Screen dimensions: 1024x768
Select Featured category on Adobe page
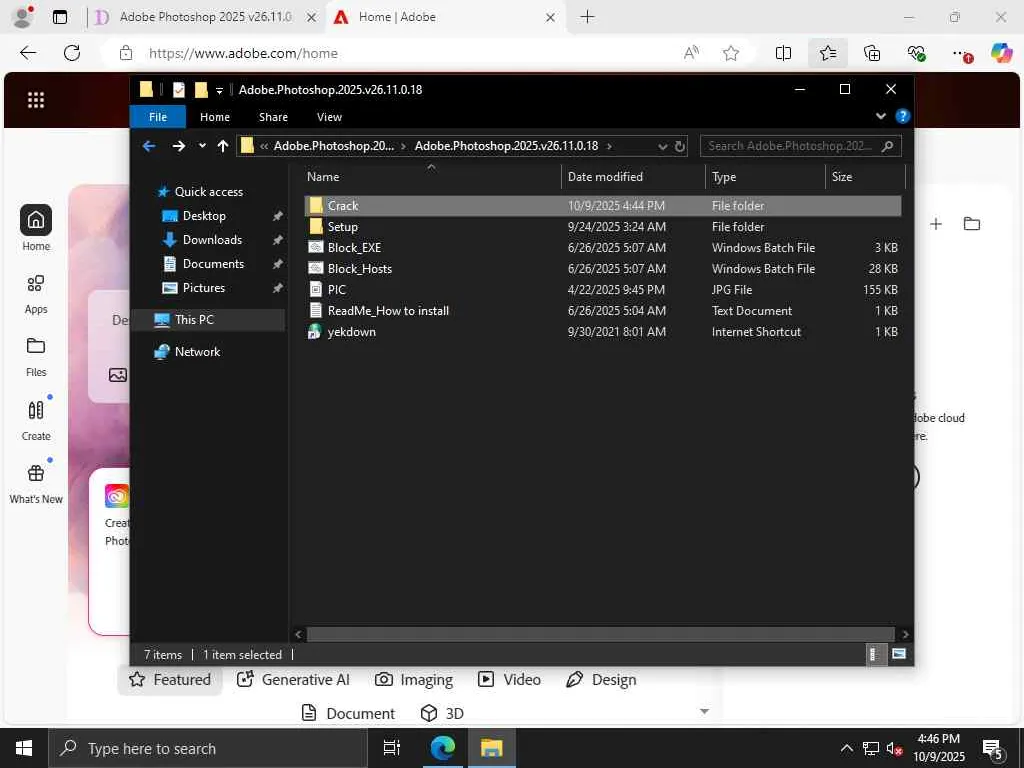tap(170, 679)
